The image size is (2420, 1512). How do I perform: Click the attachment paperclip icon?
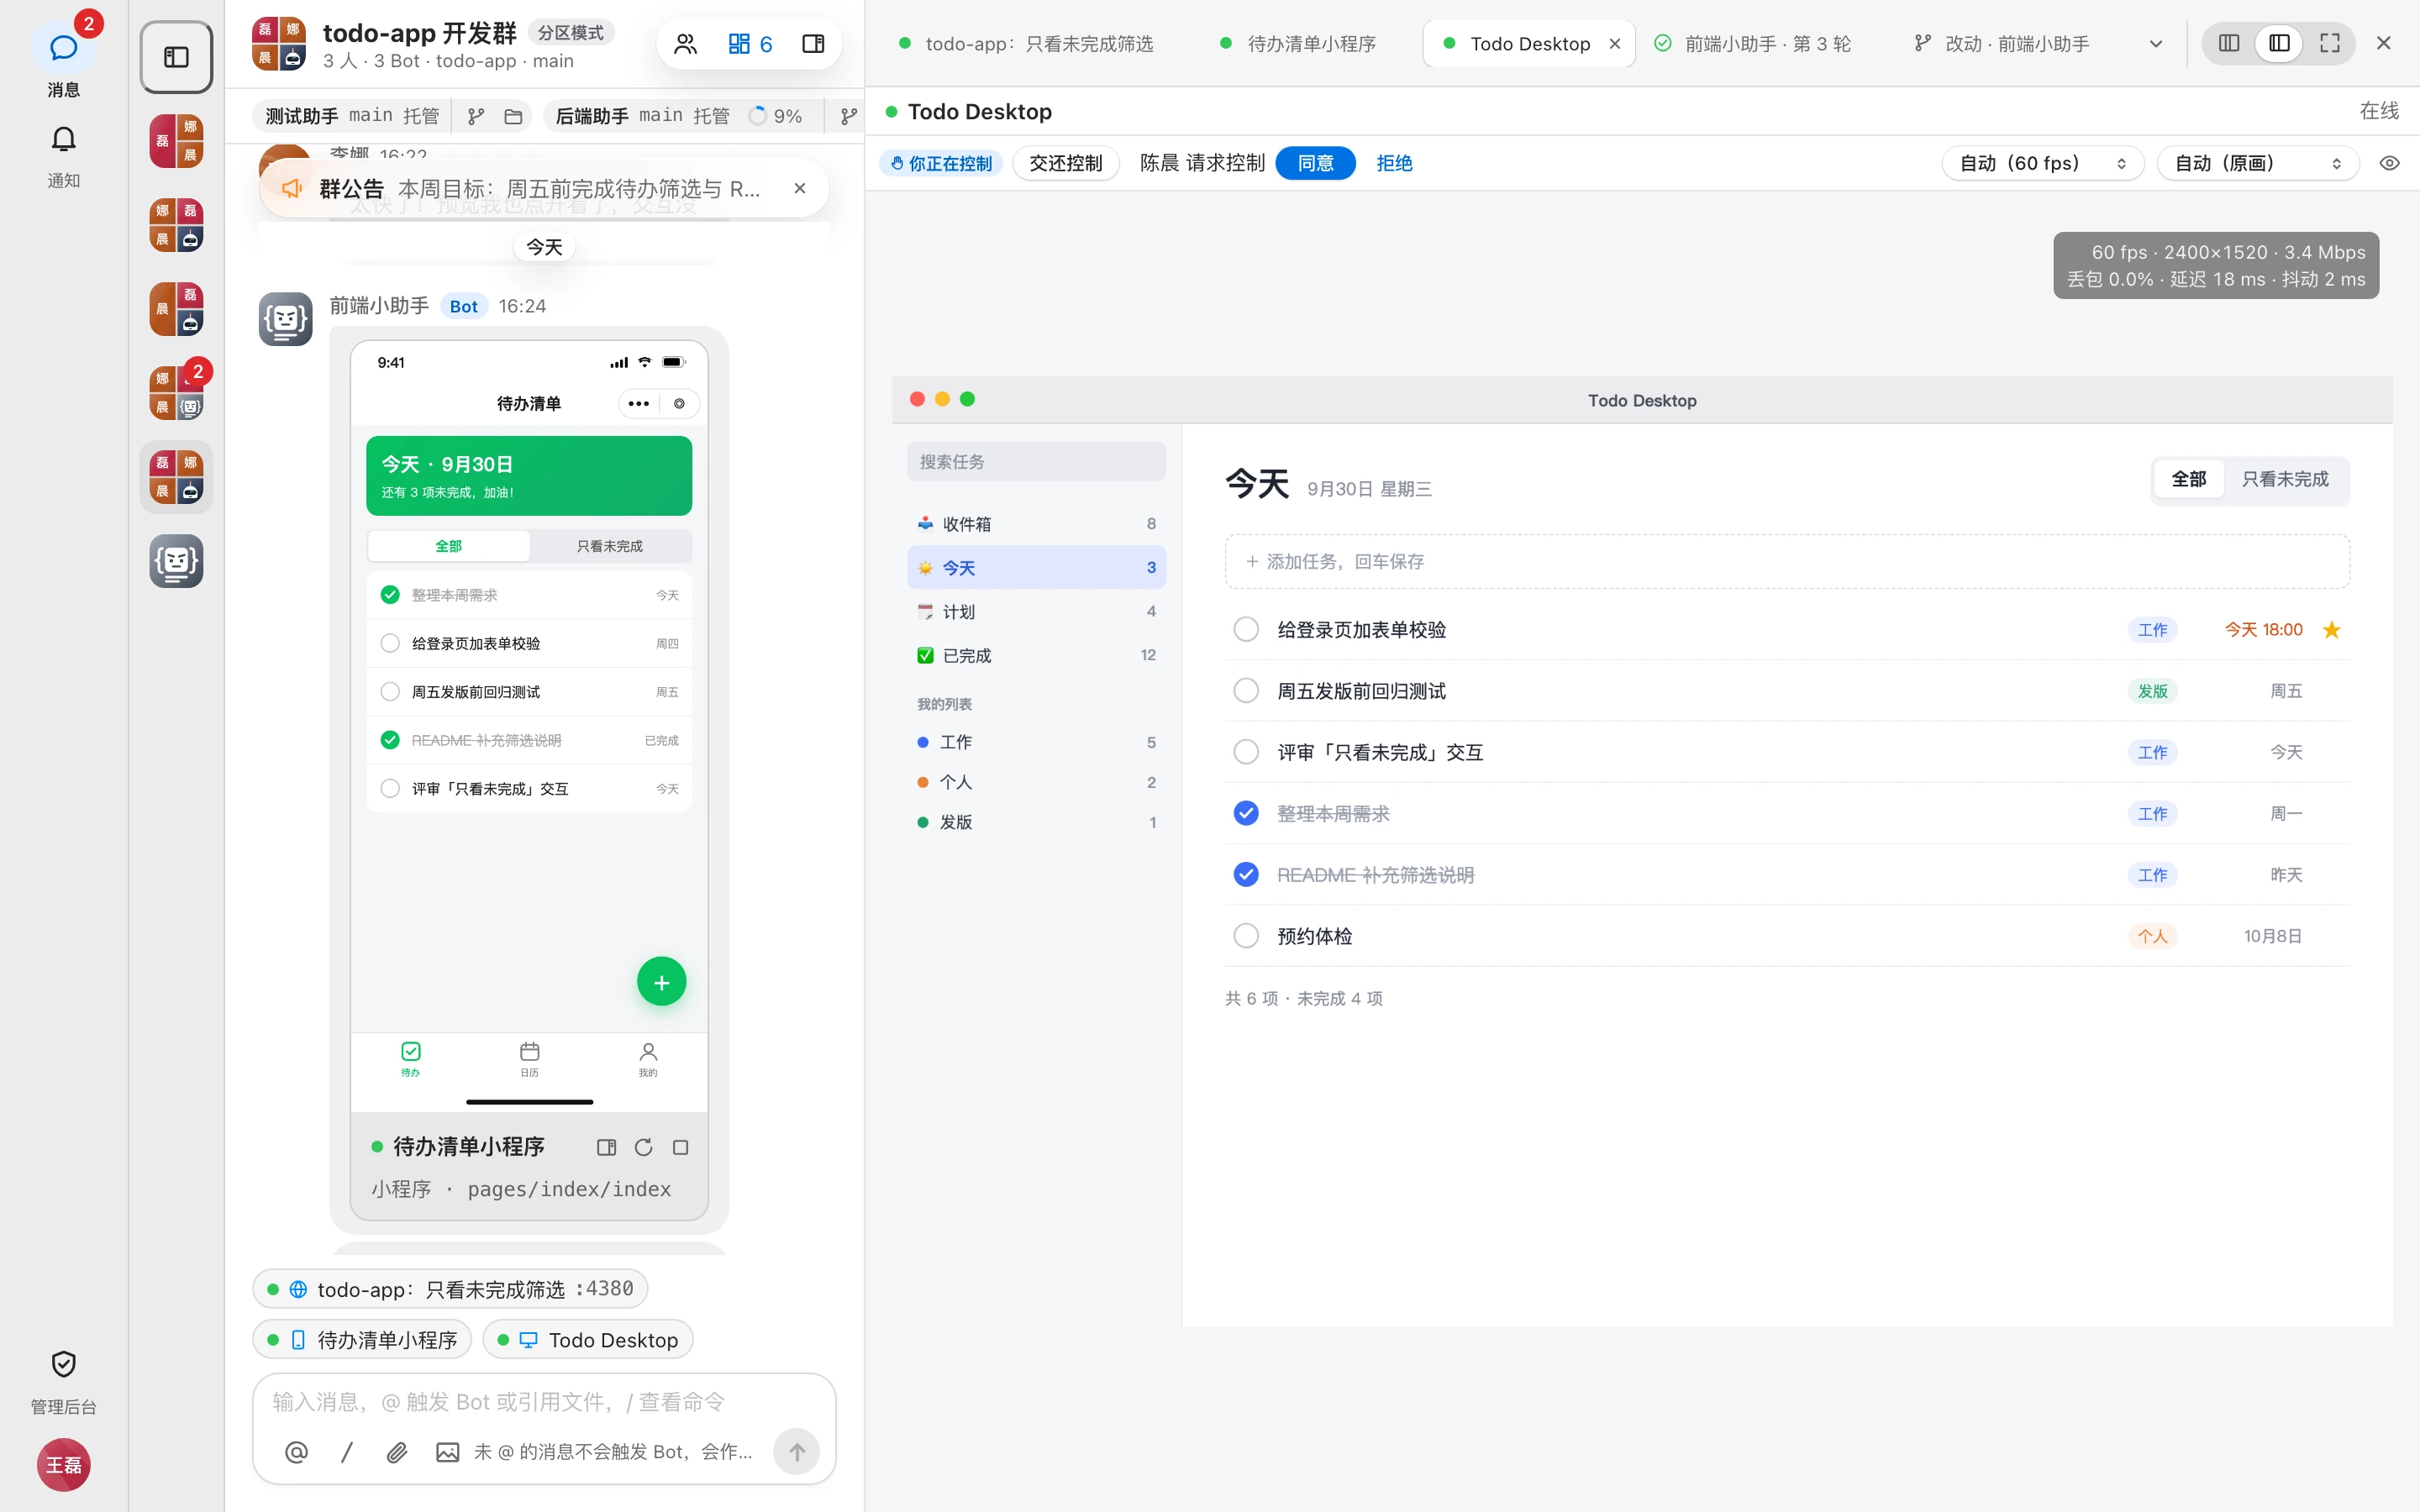pyautogui.click(x=396, y=1452)
